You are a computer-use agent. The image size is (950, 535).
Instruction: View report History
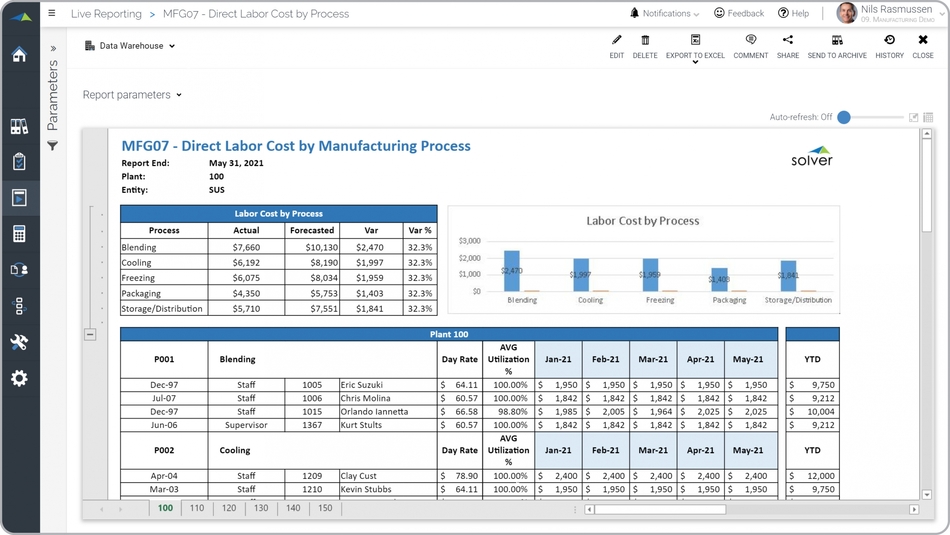coord(889,41)
